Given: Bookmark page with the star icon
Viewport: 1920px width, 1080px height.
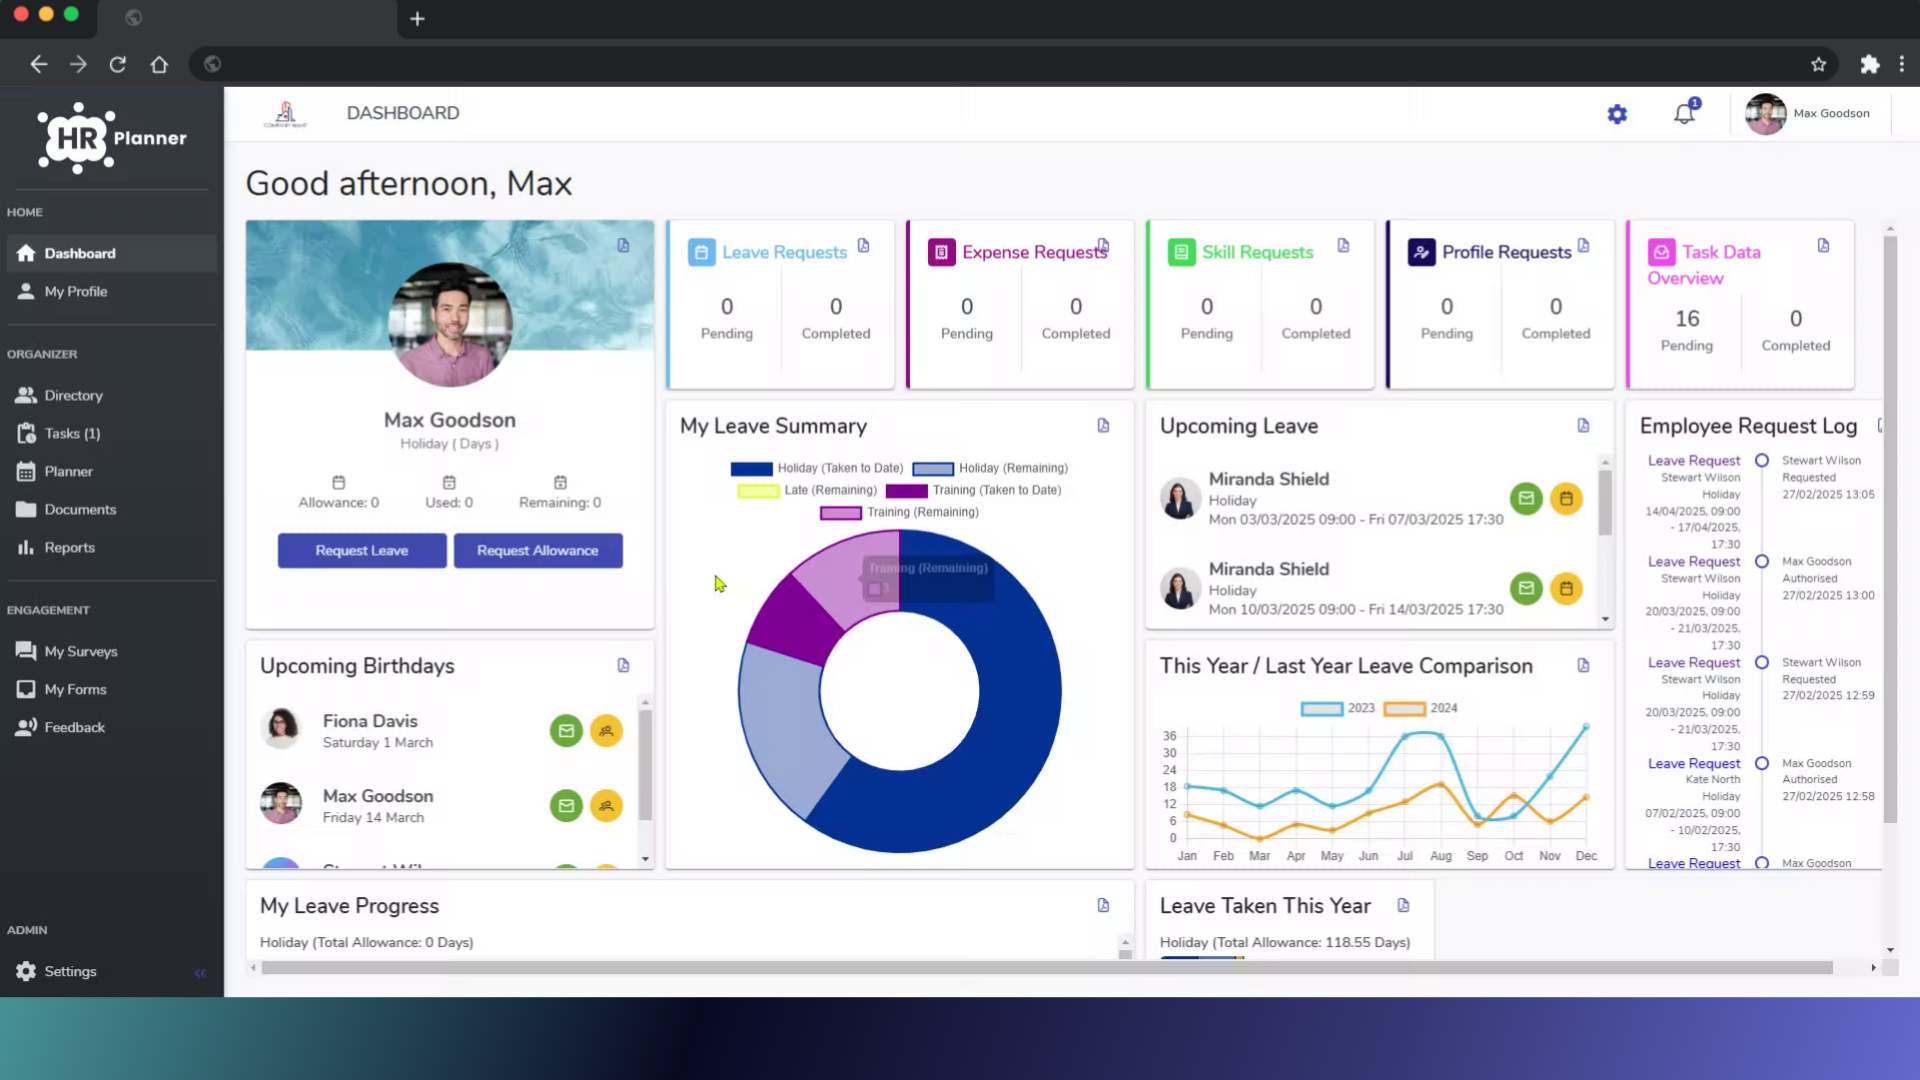Looking at the screenshot, I should pyautogui.click(x=1818, y=64).
